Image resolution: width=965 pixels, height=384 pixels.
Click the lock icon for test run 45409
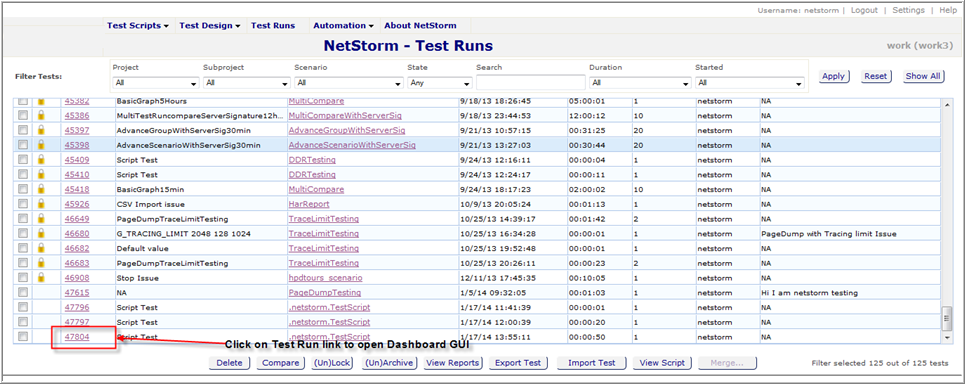click(x=42, y=159)
